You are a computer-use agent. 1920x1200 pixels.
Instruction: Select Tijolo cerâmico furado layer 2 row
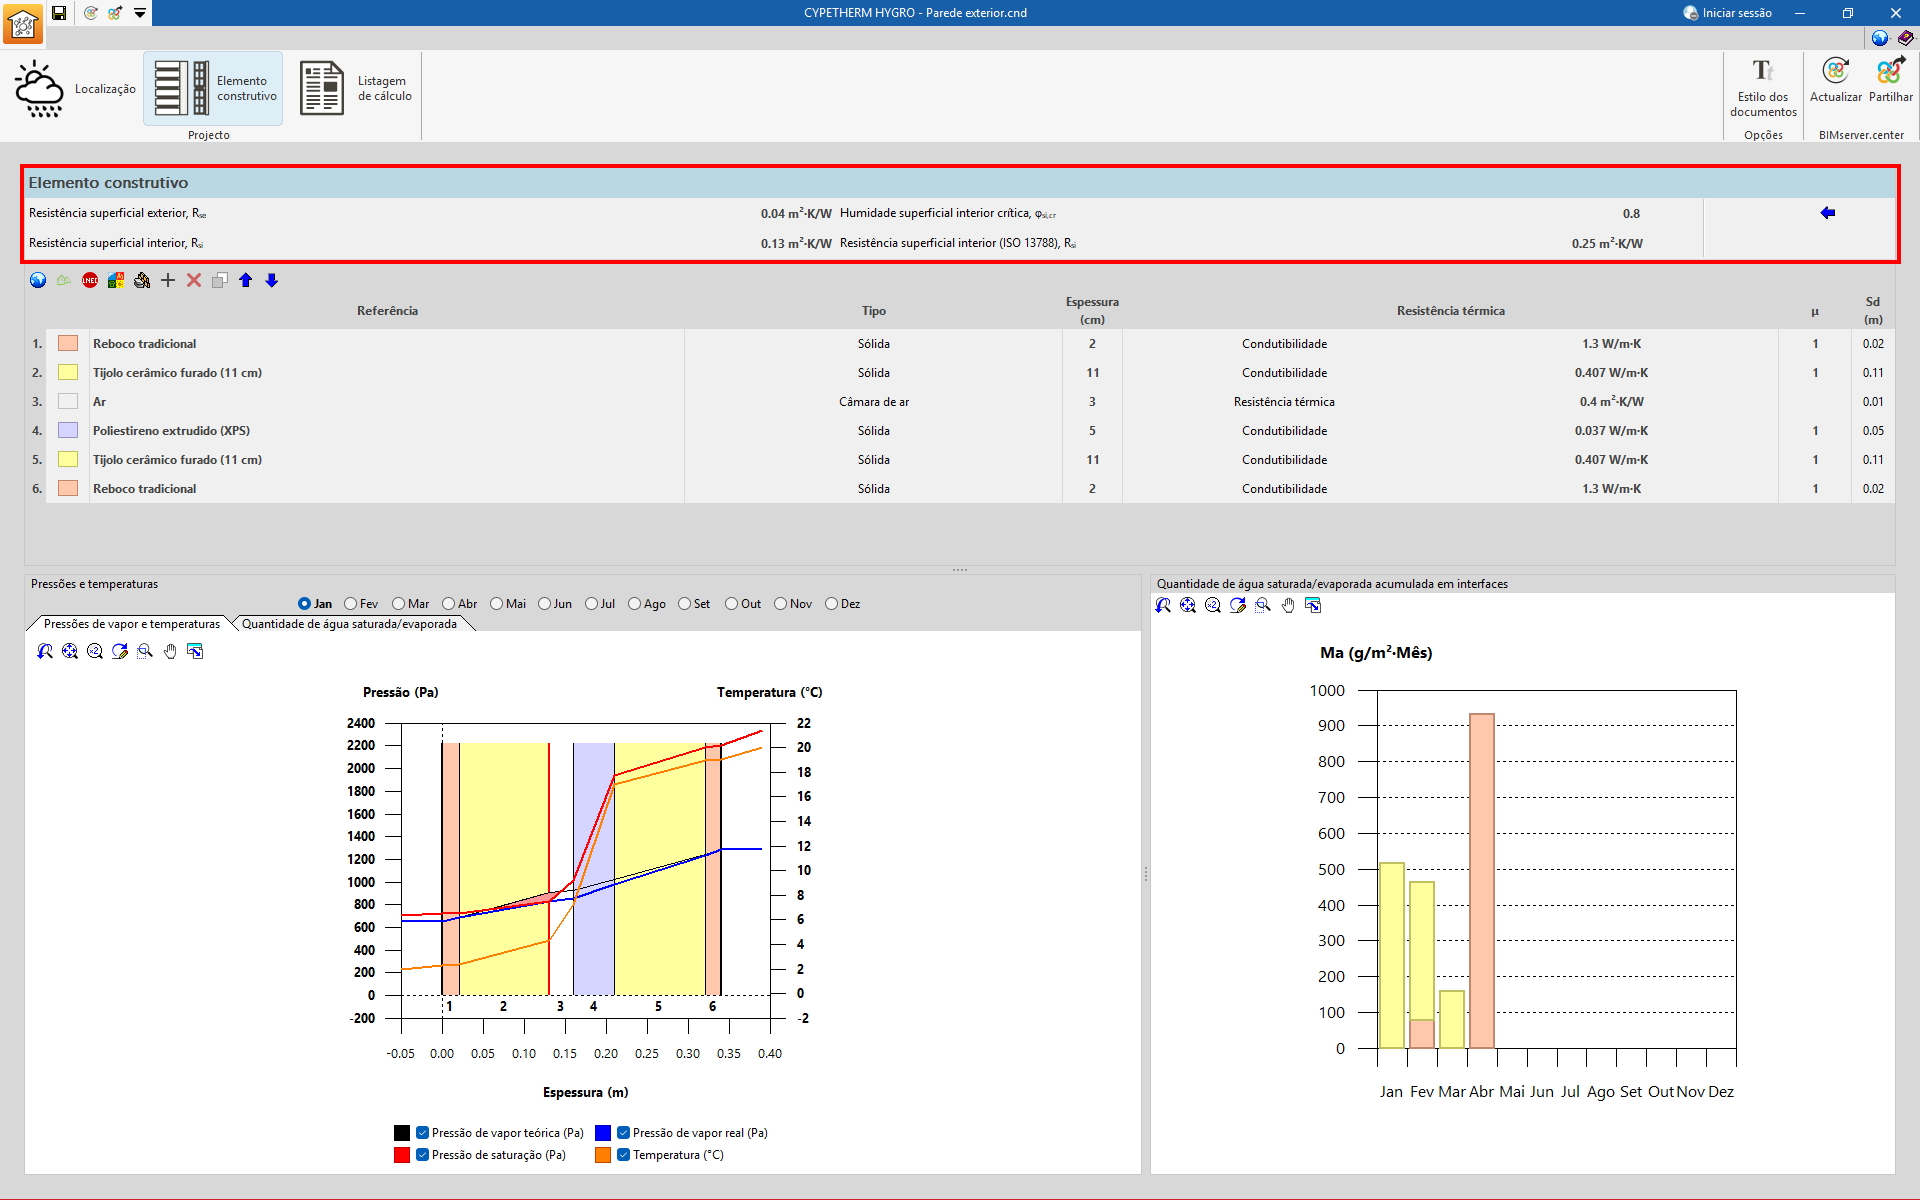coord(178,373)
